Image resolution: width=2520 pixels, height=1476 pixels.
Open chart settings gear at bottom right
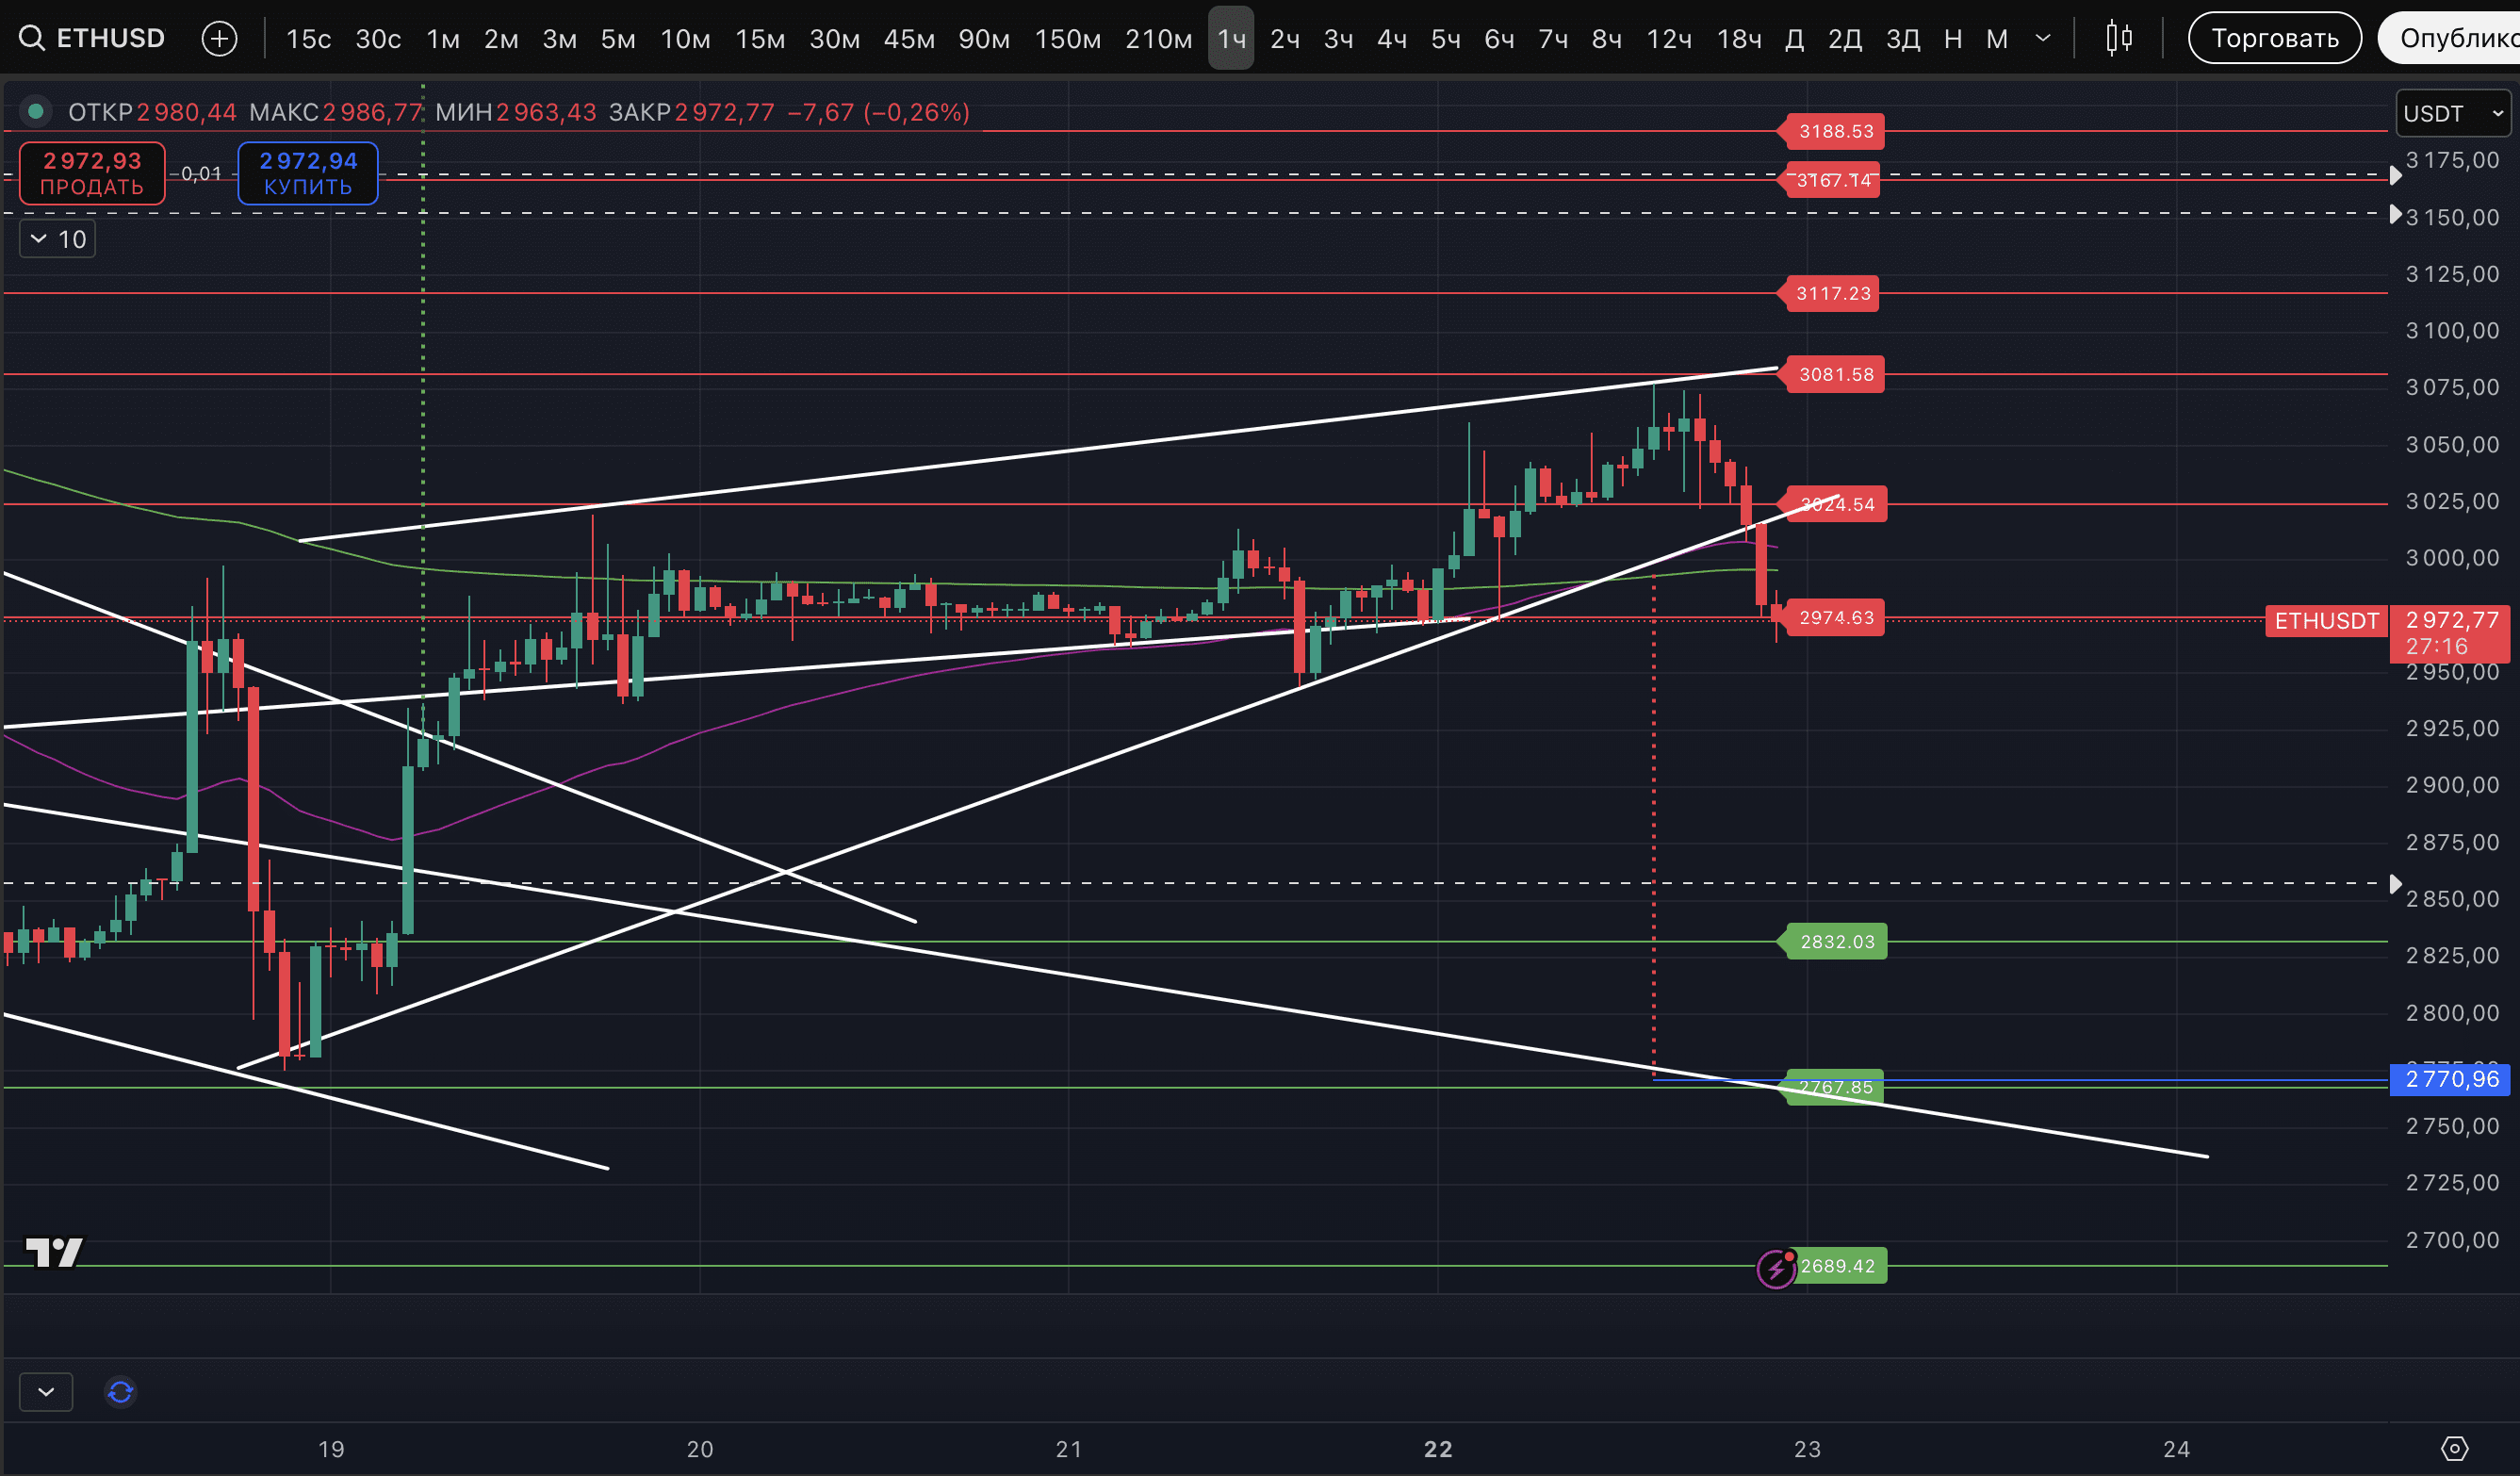click(2454, 1448)
